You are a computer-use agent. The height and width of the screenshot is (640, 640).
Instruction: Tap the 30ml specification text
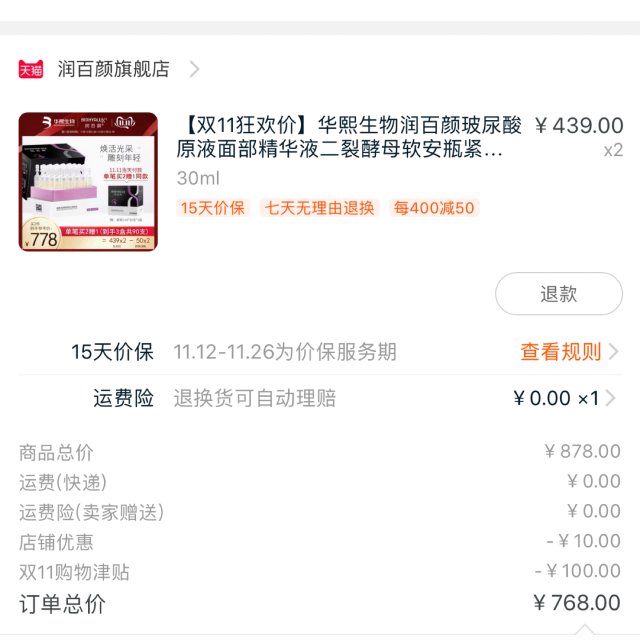tap(198, 178)
